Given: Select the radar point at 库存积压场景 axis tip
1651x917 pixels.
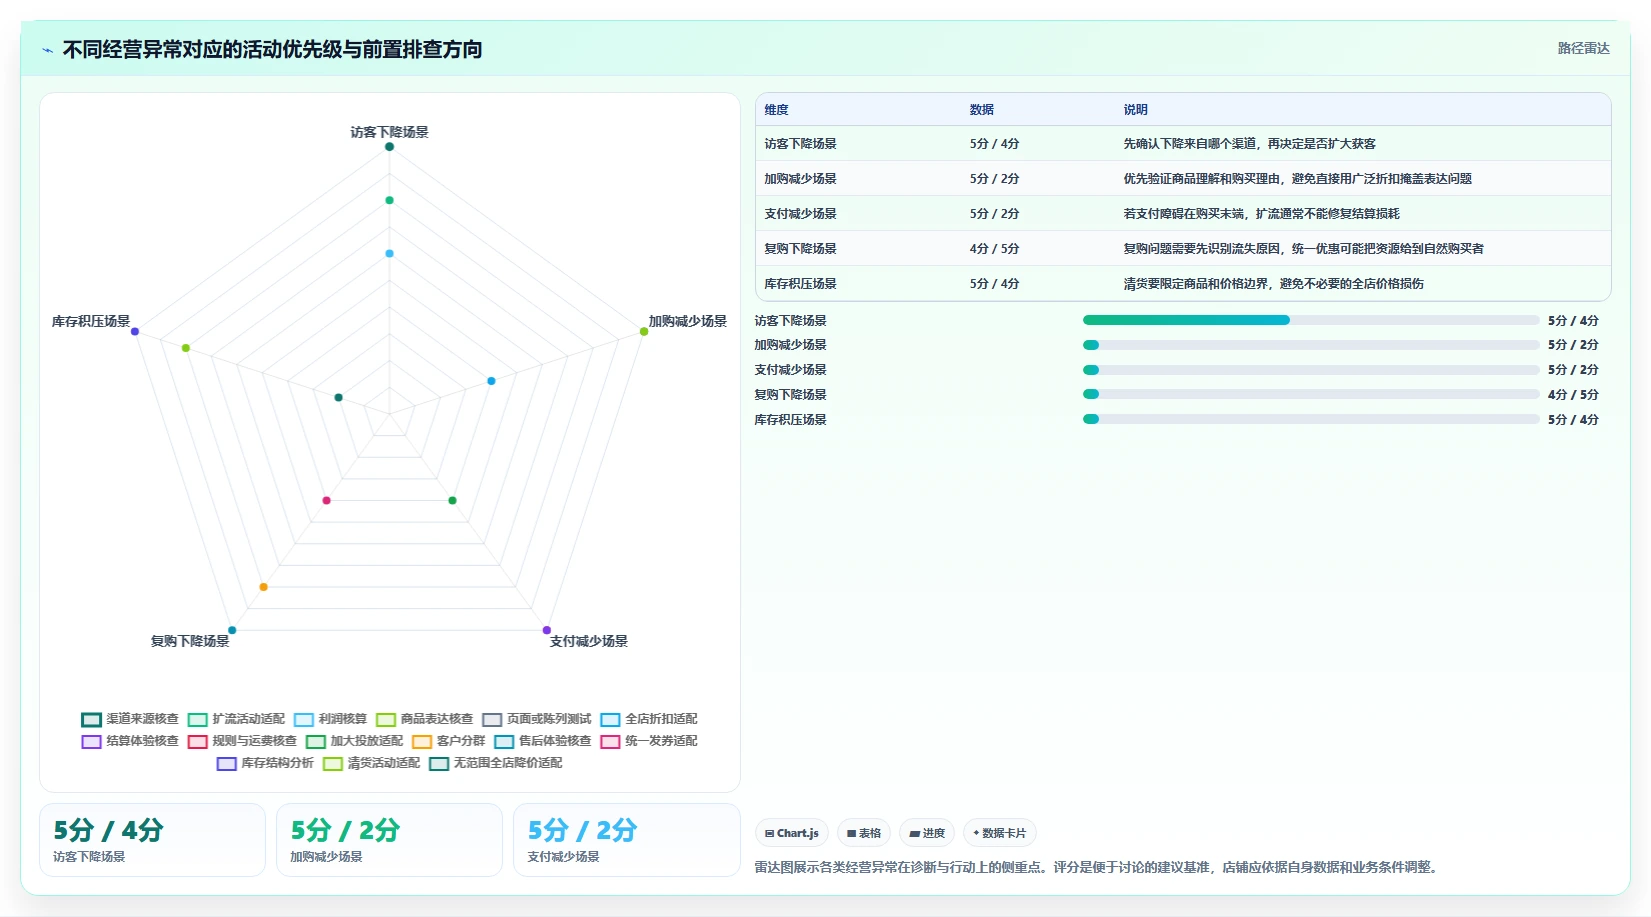Looking at the screenshot, I should [x=135, y=331].
